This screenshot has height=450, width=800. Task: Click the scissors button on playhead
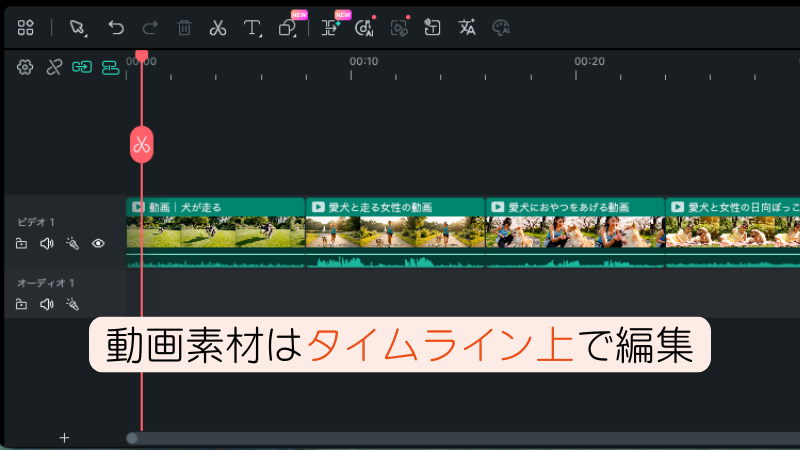point(141,144)
